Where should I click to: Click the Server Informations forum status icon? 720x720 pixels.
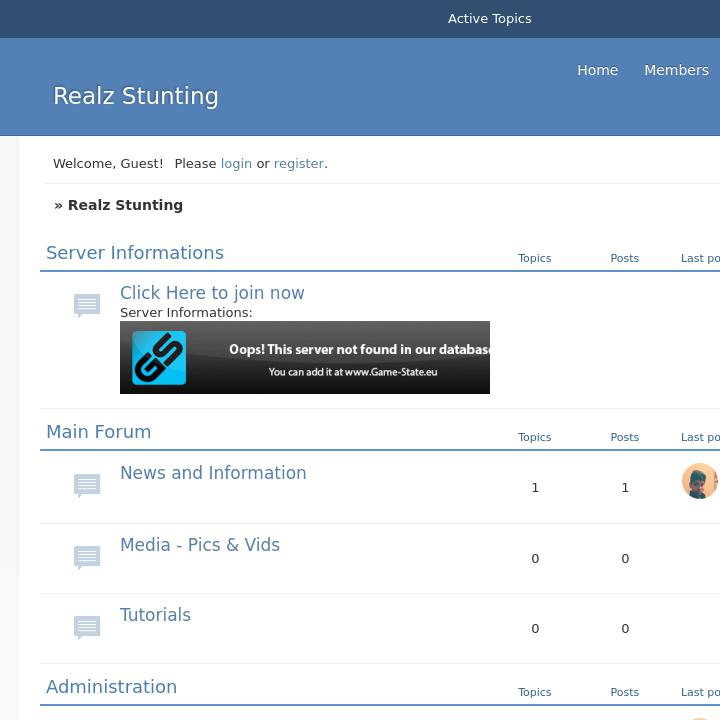click(x=87, y=305)
